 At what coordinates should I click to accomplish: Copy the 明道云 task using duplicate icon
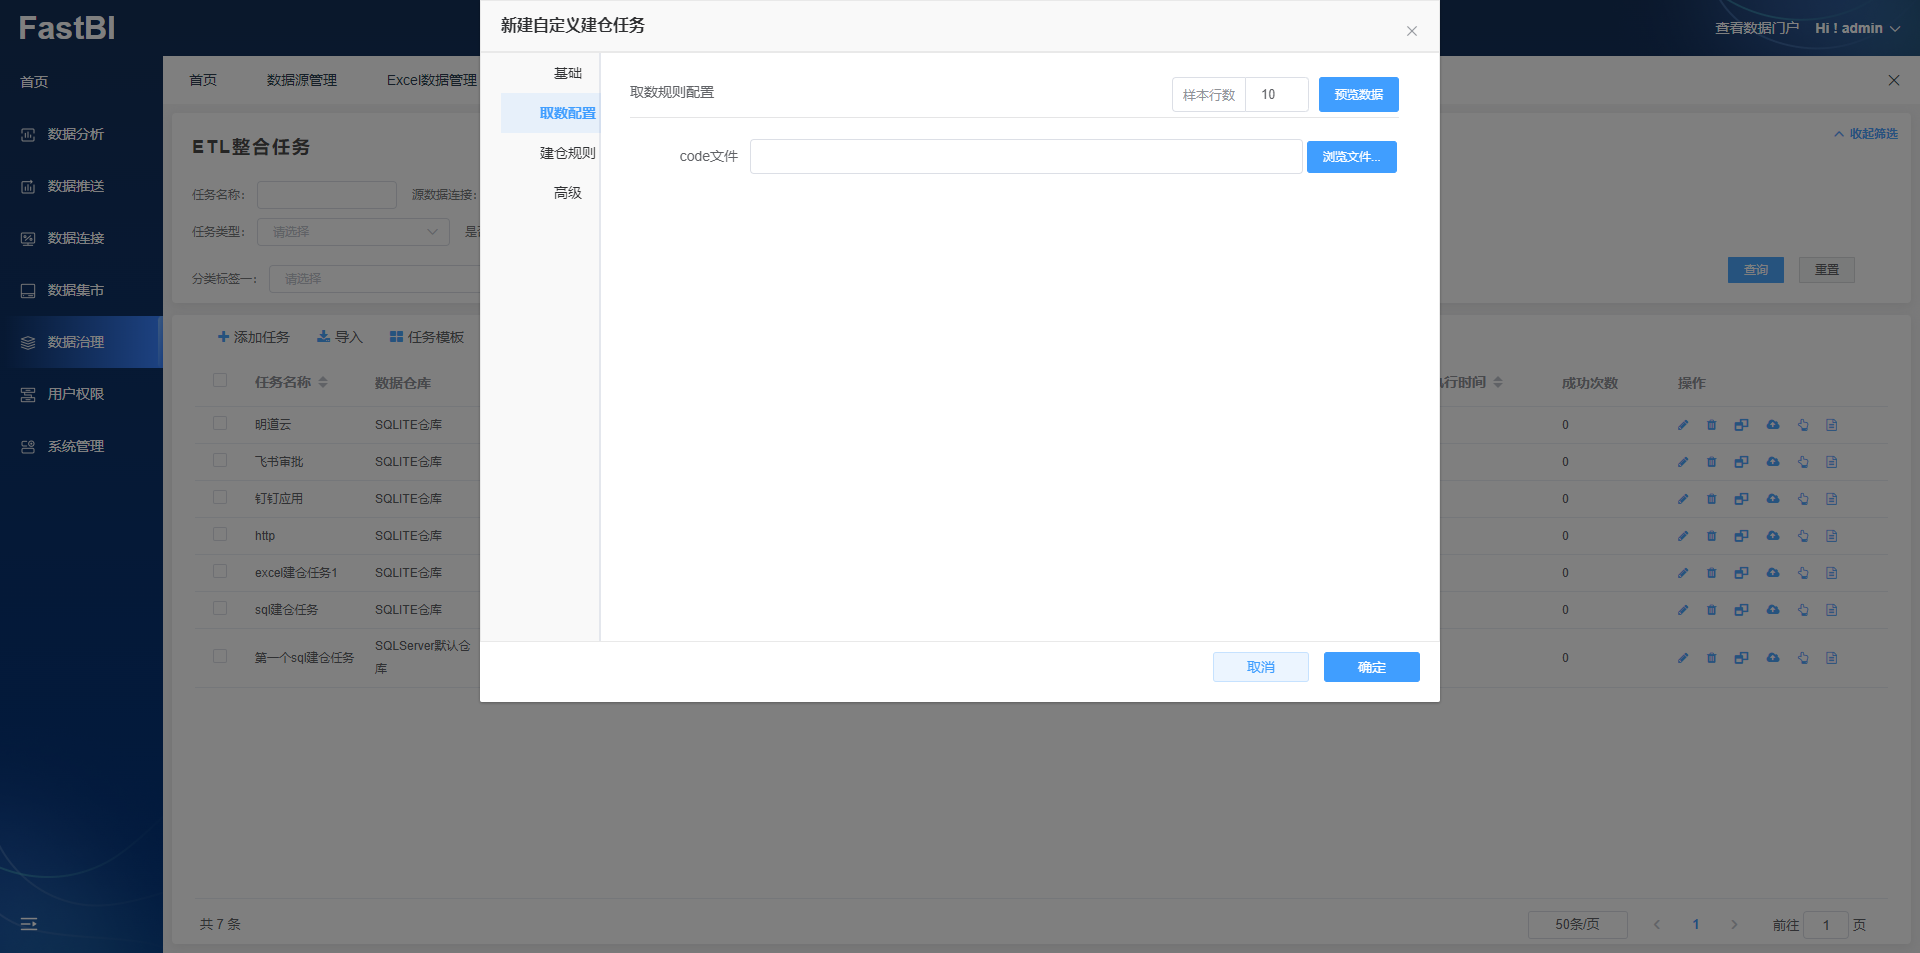pos(1741,425)
